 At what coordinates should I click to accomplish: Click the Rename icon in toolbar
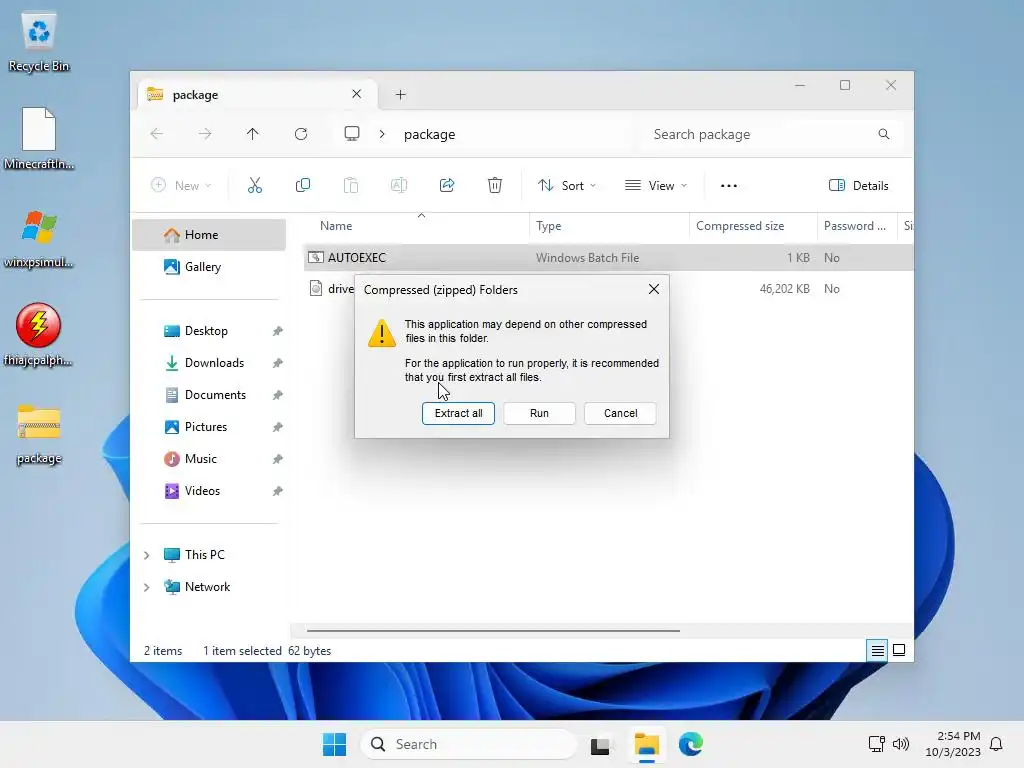398,185
